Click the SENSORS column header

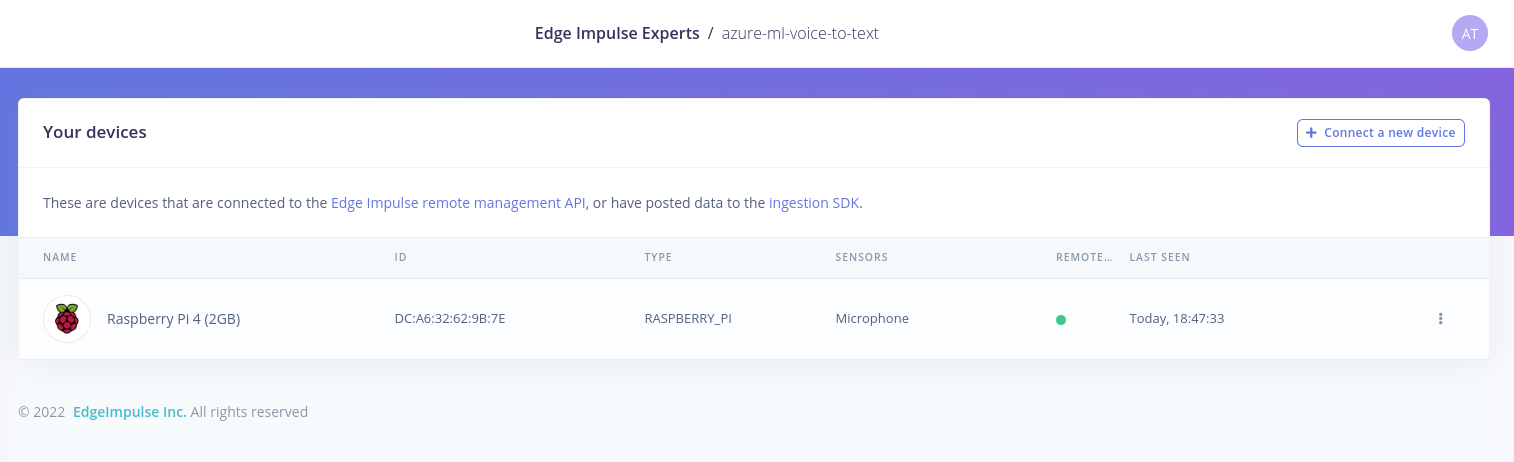(x=862, y=257)
